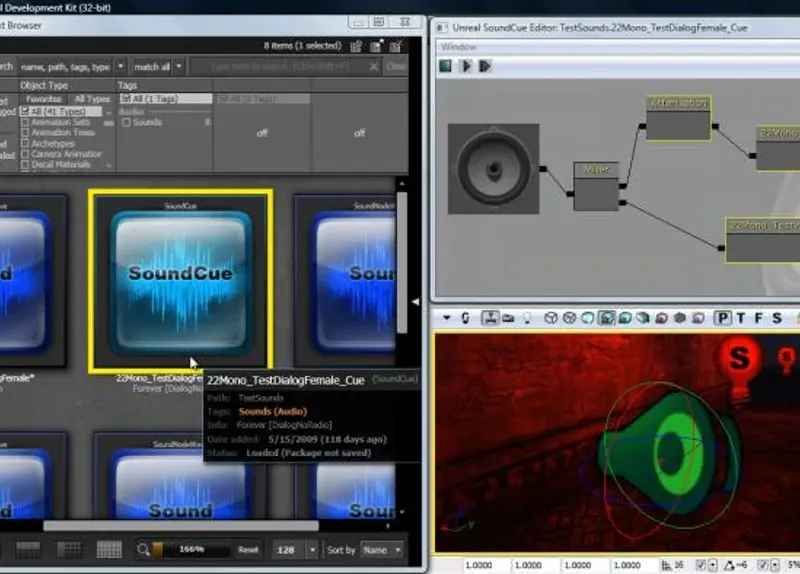Click the Reset zoom button
The height and width of the screenshot is (574, 800).
coord(248,550)
